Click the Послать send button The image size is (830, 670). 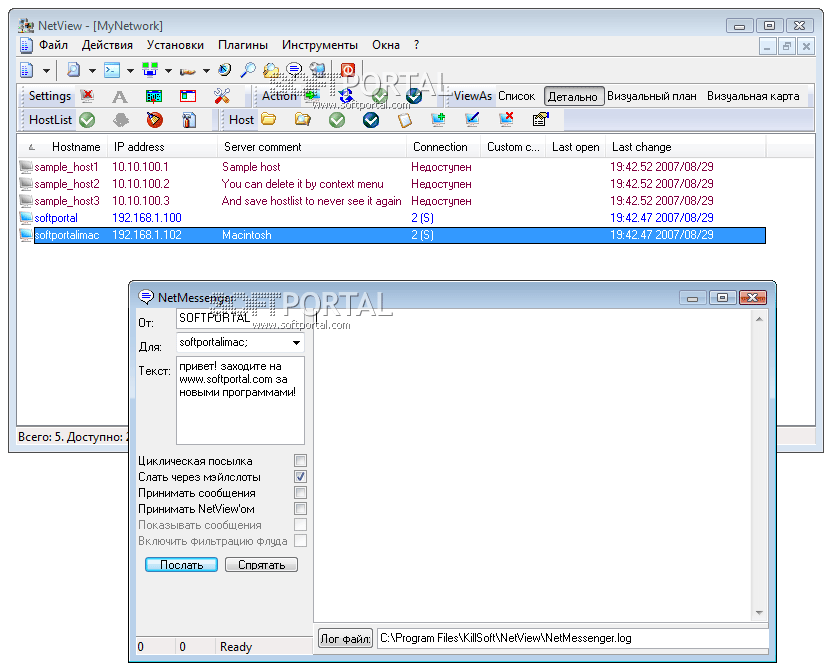coord(182,565)
